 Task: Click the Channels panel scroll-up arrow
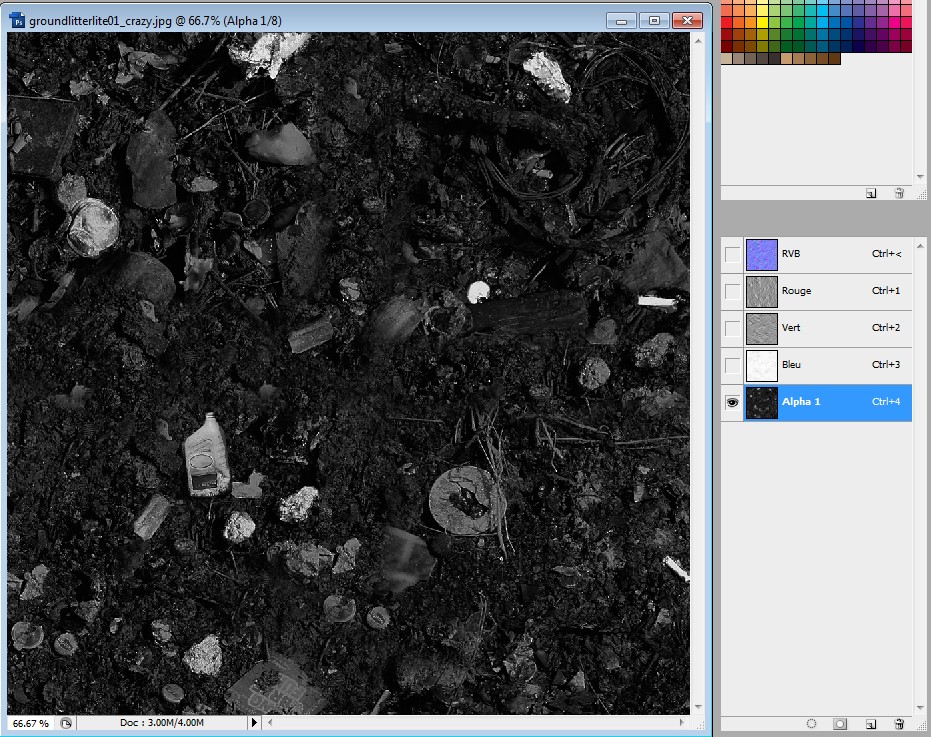(920, 246)
